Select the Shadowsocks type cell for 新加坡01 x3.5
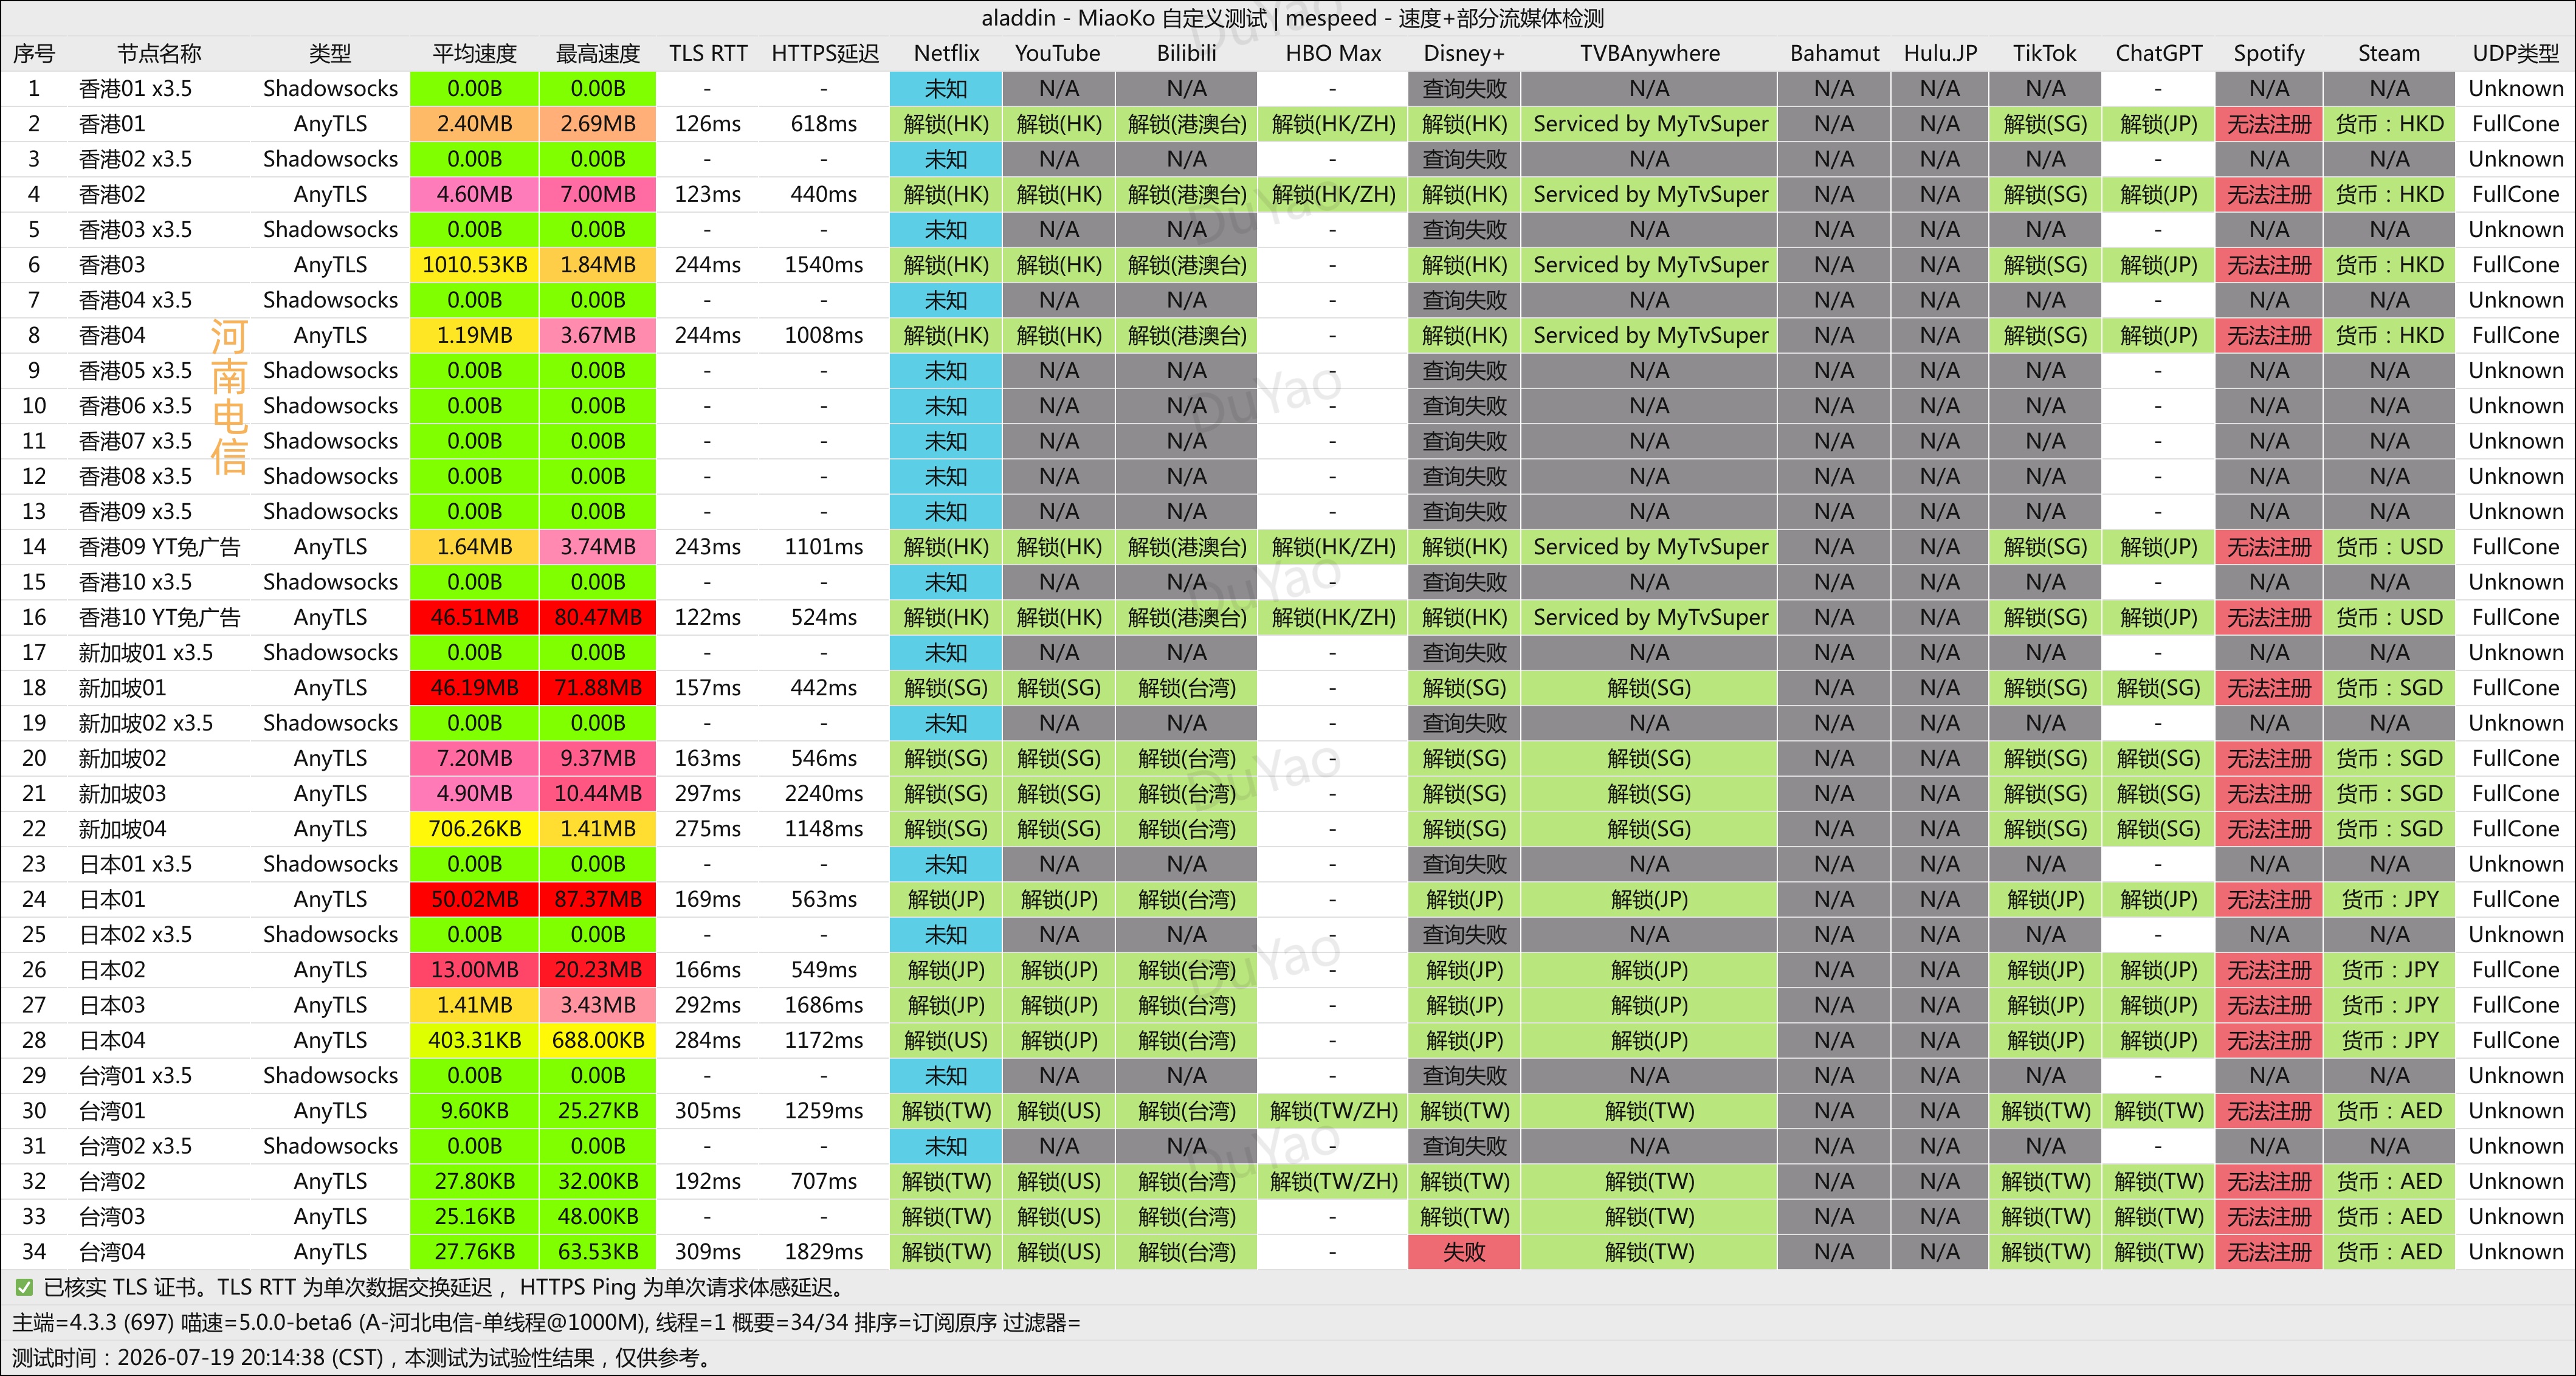This screenshot has height=1376, width=2576. (x=330, y=653)
